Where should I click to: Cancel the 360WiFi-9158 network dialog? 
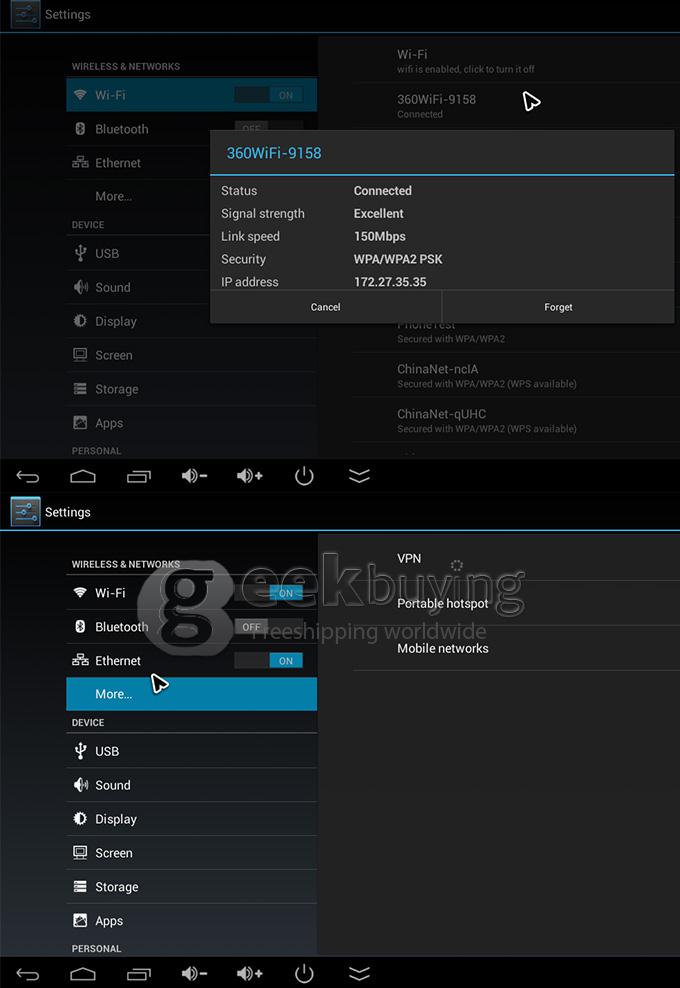point(326,307)
